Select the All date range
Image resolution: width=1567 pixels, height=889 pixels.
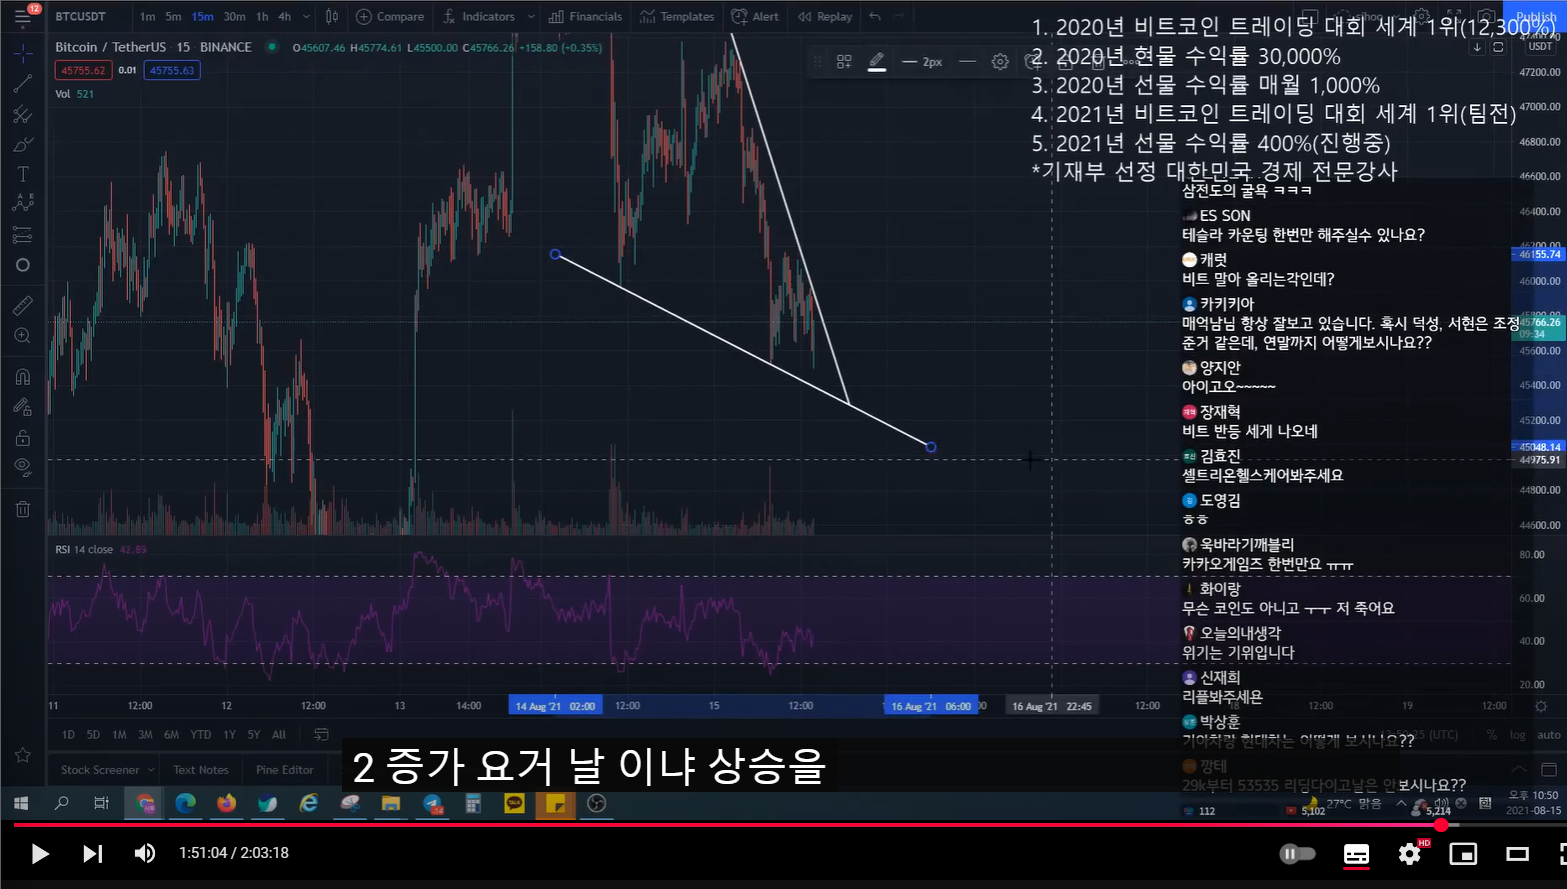[279, 734]
